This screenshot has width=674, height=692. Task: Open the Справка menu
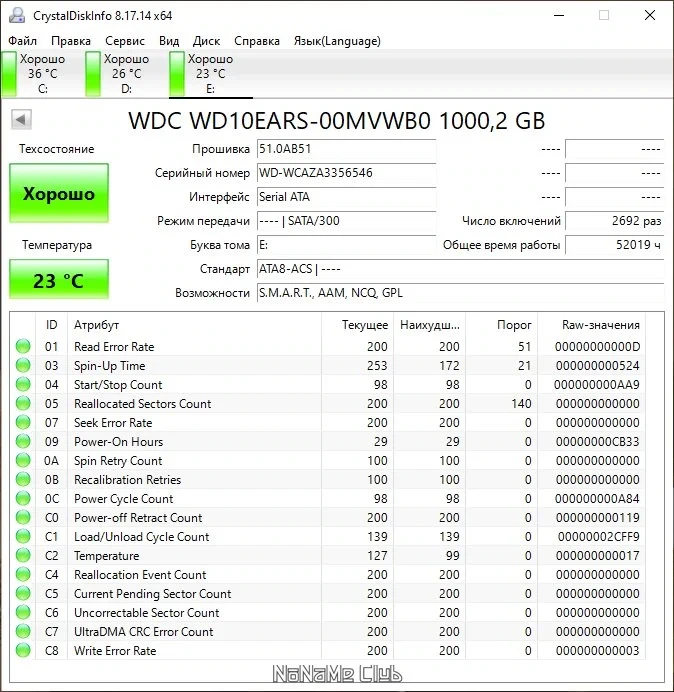(x=256, y=41)
